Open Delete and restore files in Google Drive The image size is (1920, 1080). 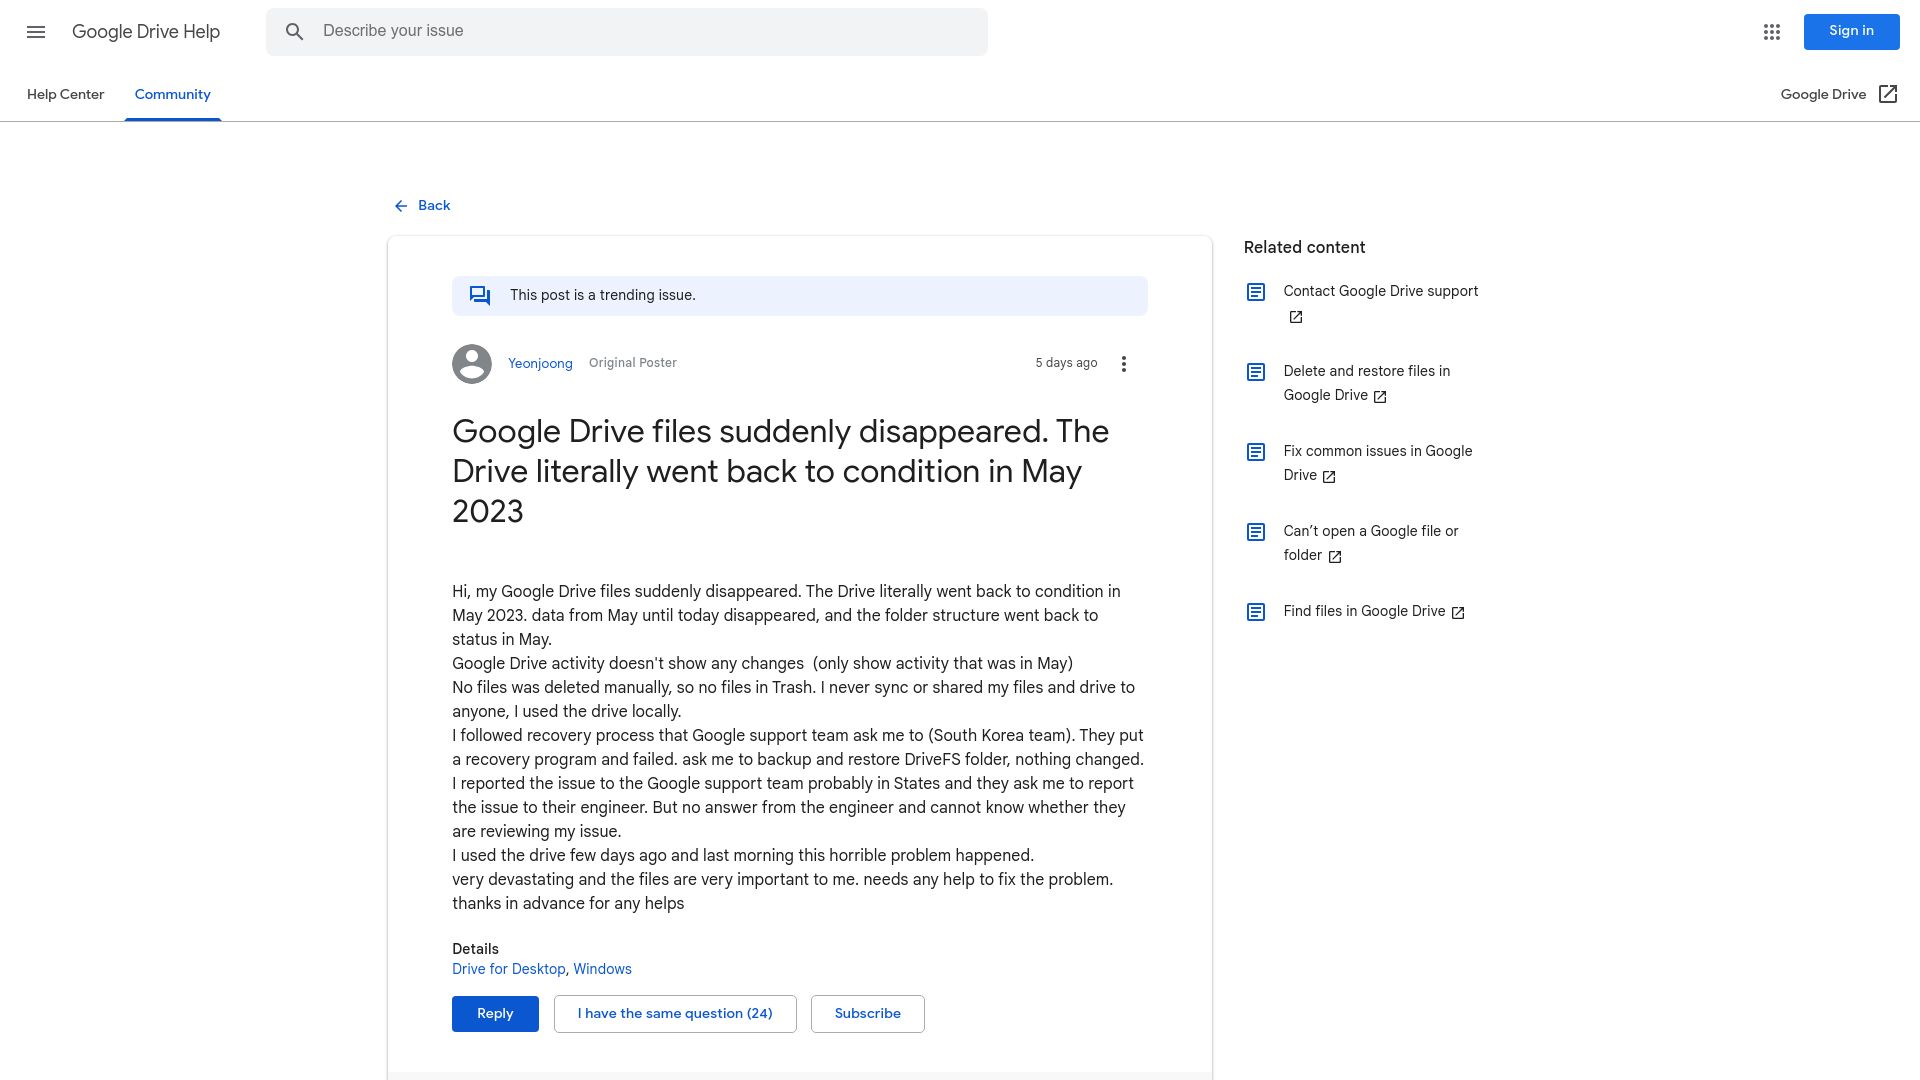tap(1367, 383)
